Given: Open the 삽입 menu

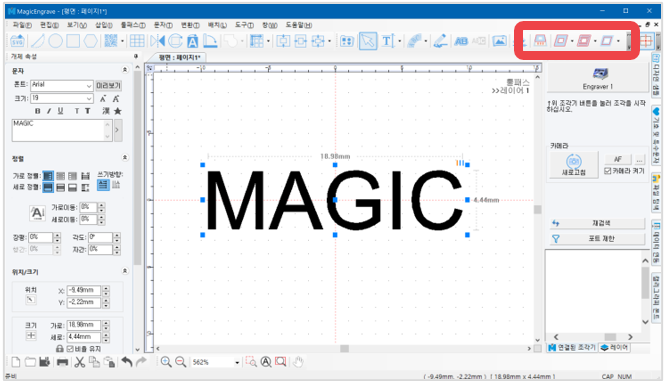Looking at the screenshot, I should coord(104,25).
